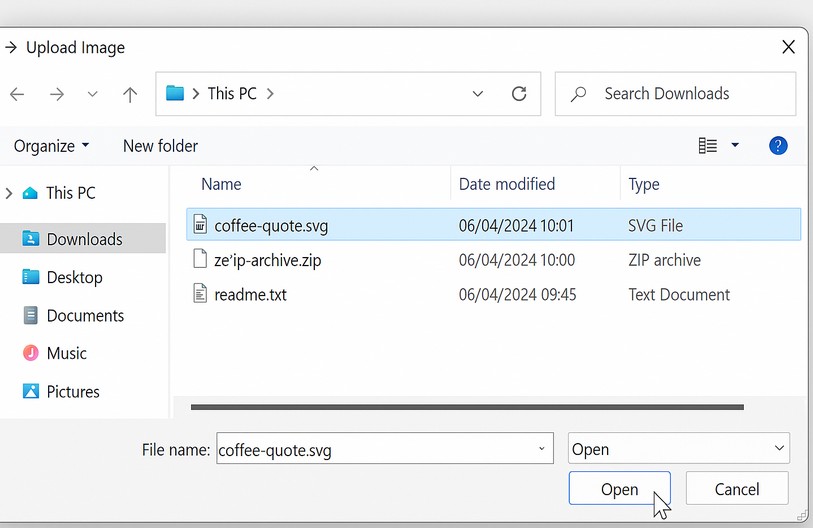Change the view layout icon
This screenshot has width=813, height=528.
point(708,146)
